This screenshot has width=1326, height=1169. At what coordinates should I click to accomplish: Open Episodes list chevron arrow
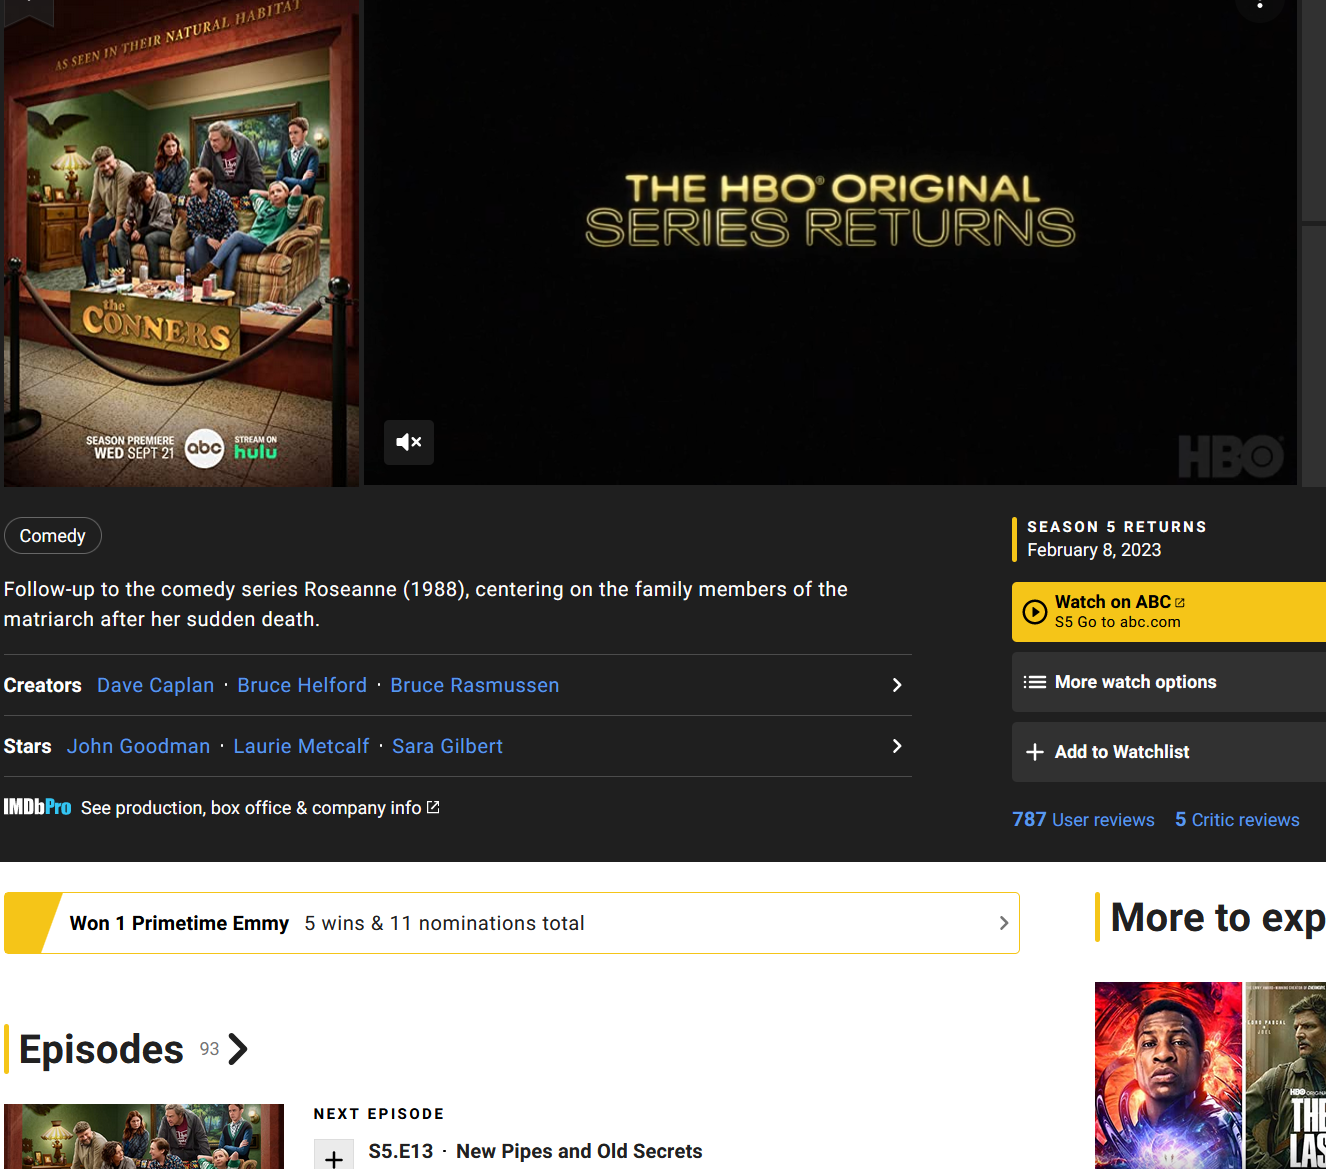pyautogui.click(x=238, y=1049)
